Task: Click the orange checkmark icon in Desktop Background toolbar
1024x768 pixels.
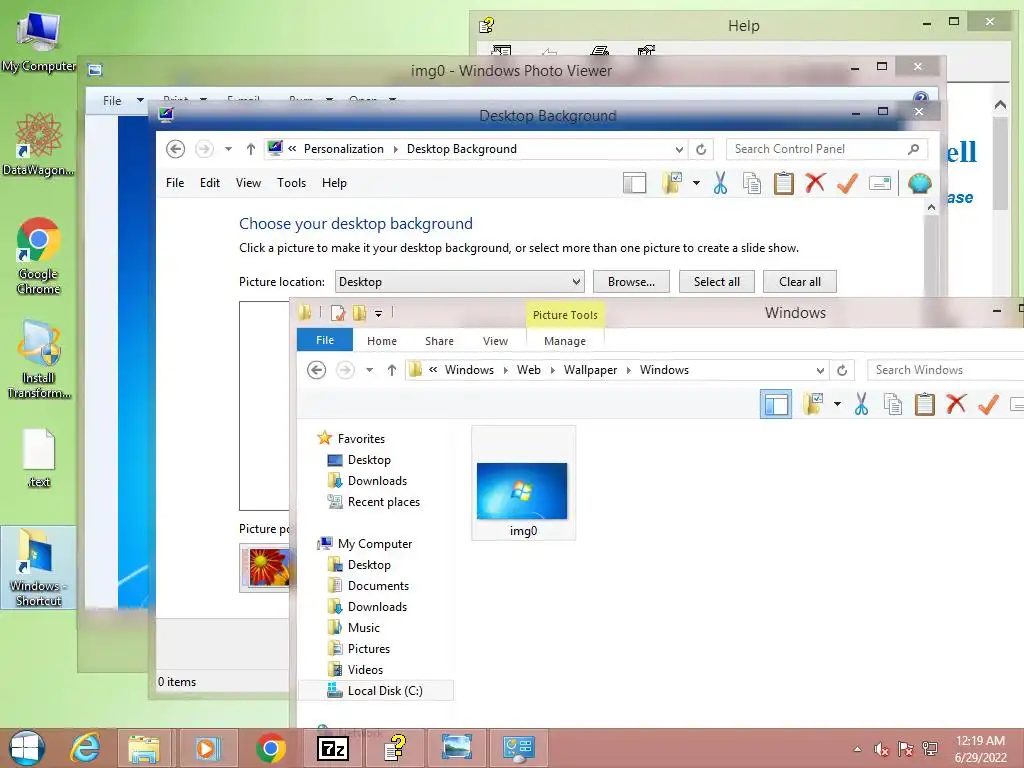Action: 847,184
